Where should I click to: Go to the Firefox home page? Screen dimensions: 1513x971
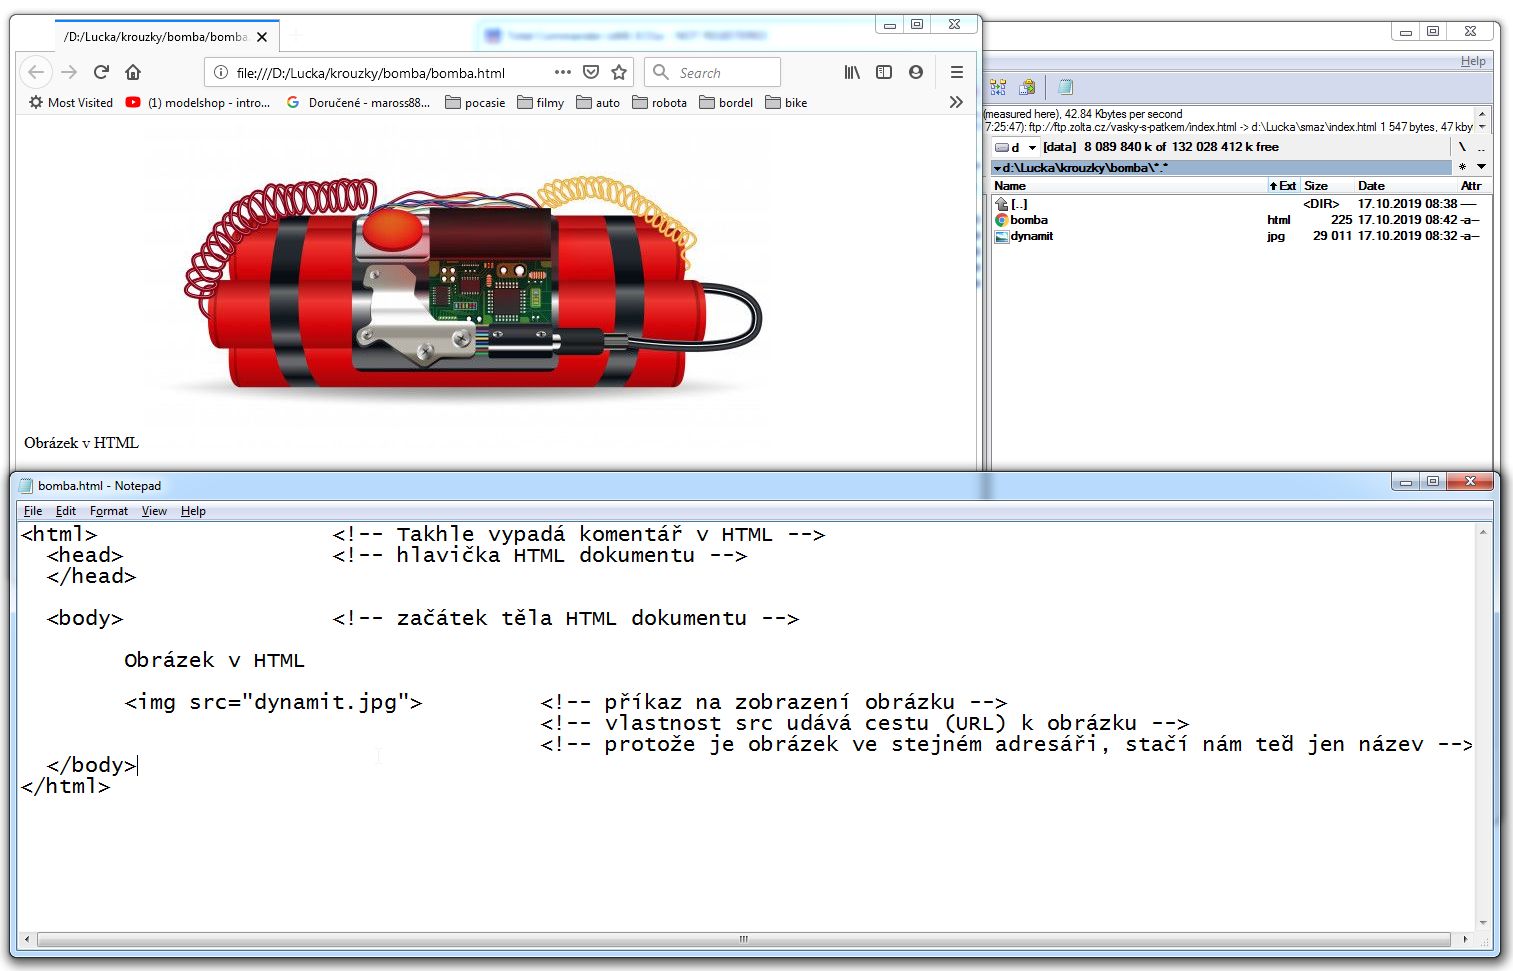click(x=133, y=72)
